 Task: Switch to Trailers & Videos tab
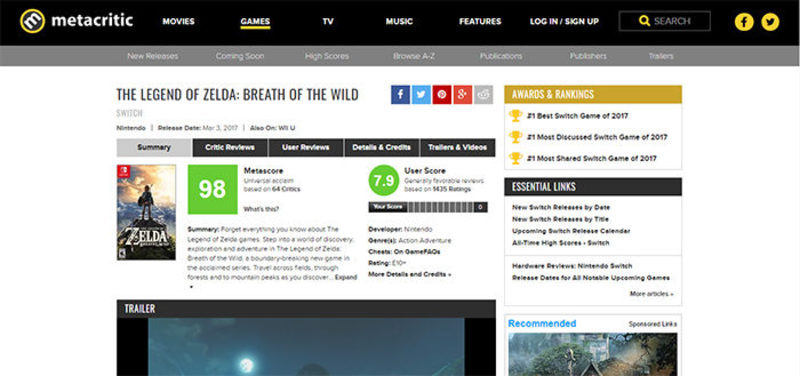coord(458,147)
